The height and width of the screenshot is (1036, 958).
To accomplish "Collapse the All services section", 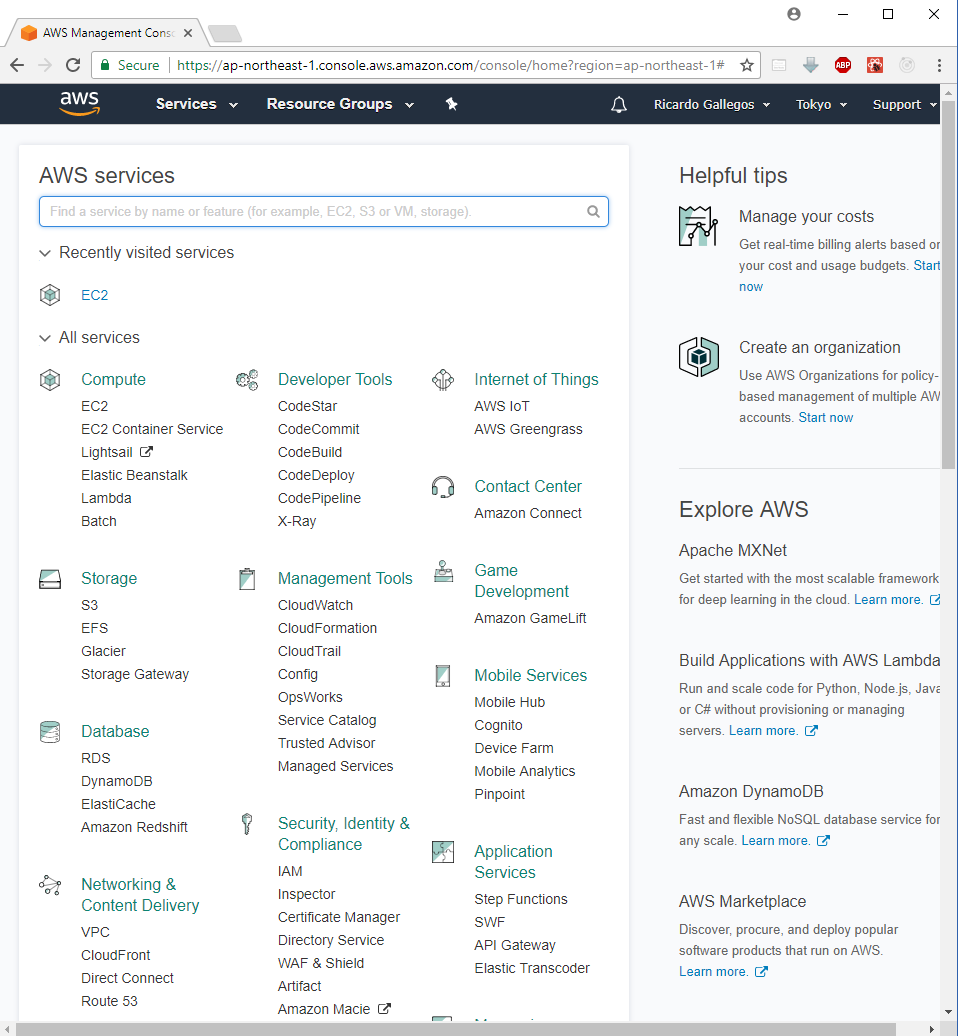I will click(x=45, y=338).
